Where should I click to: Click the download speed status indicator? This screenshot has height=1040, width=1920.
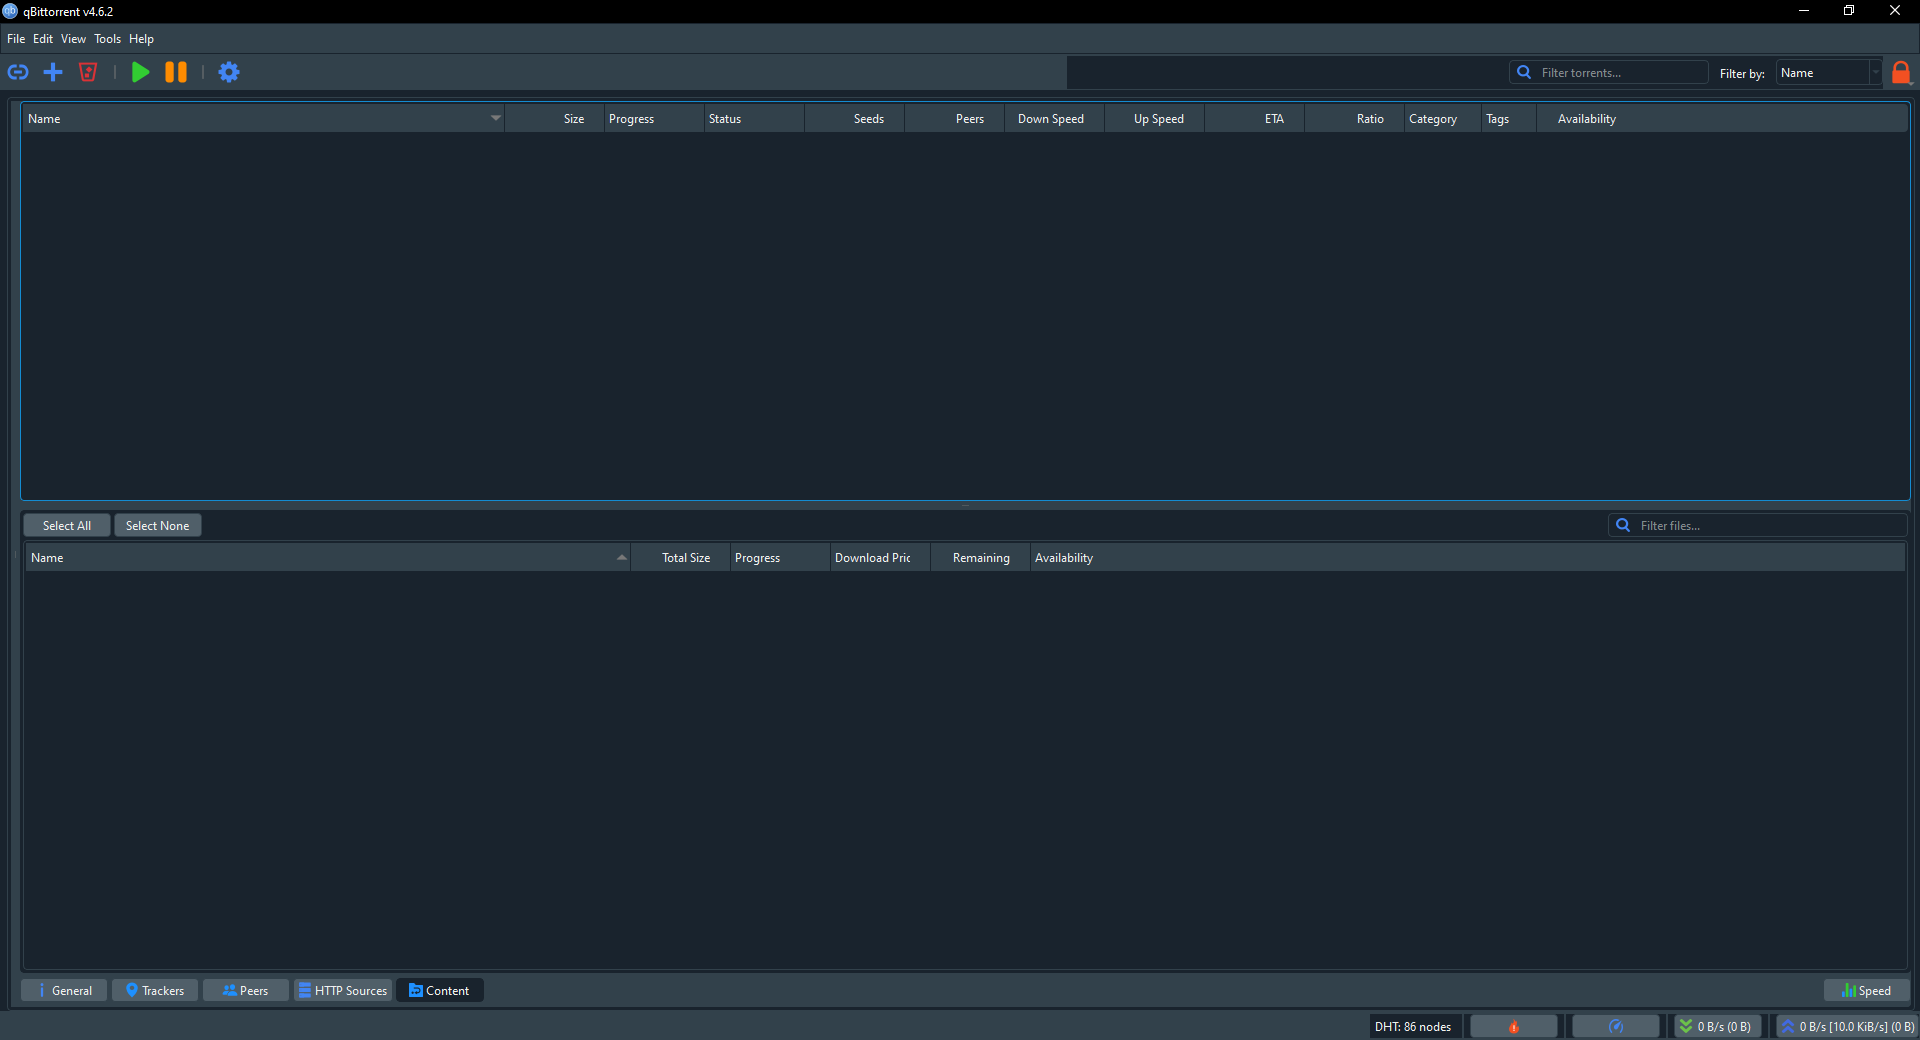pyautogui.click(x=1716, y=1026)
